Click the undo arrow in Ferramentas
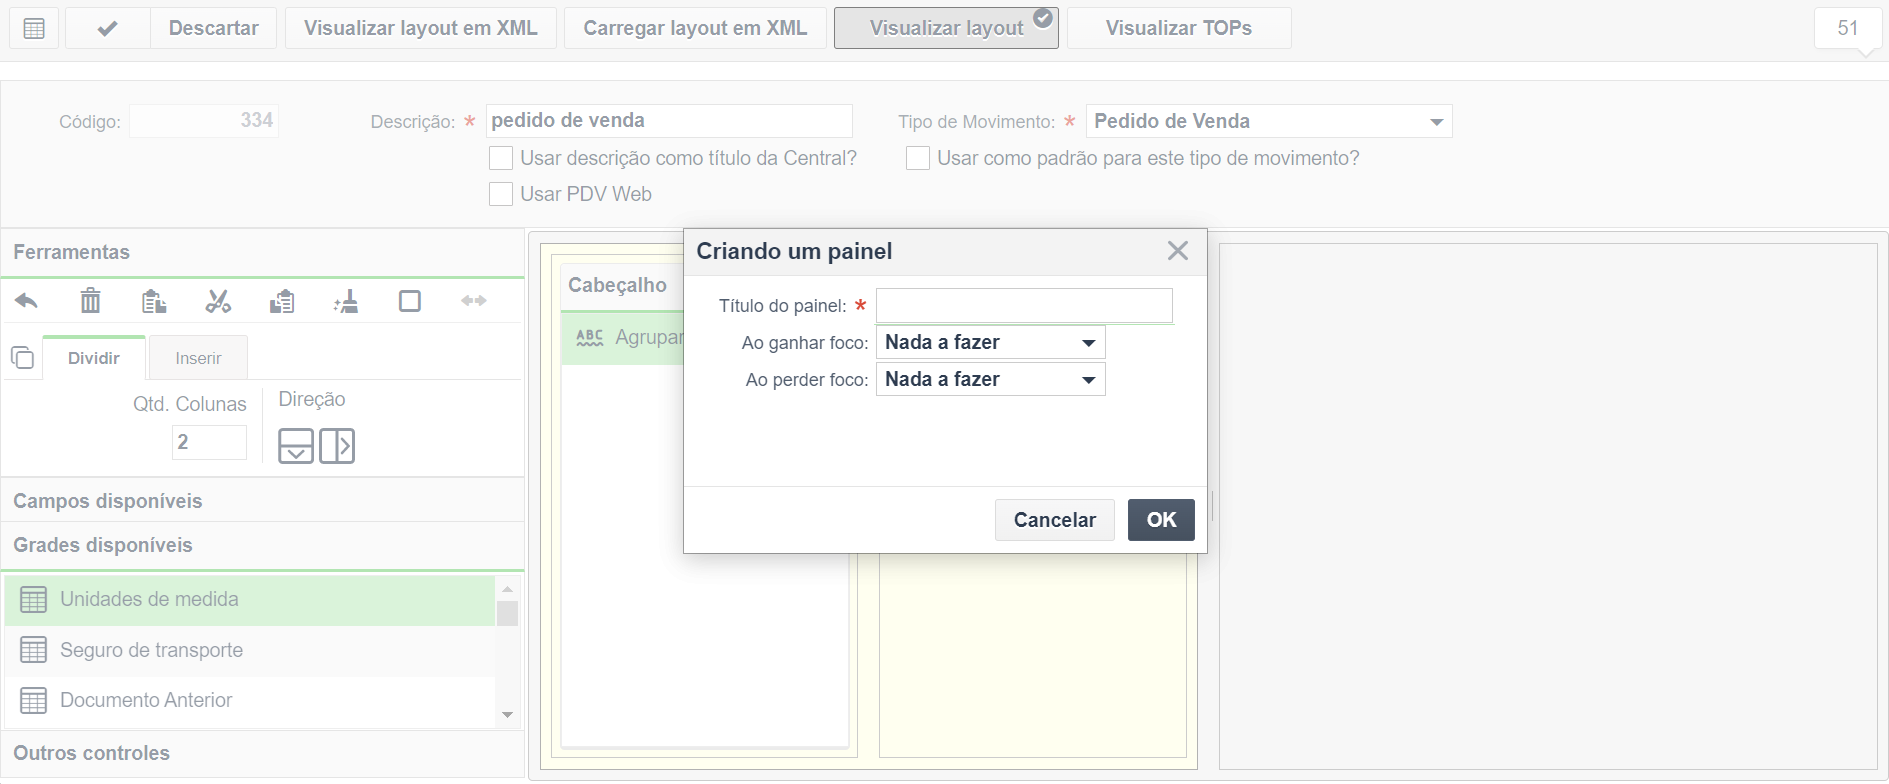This screenshot has width=1889, height=784. click(27, 301)
